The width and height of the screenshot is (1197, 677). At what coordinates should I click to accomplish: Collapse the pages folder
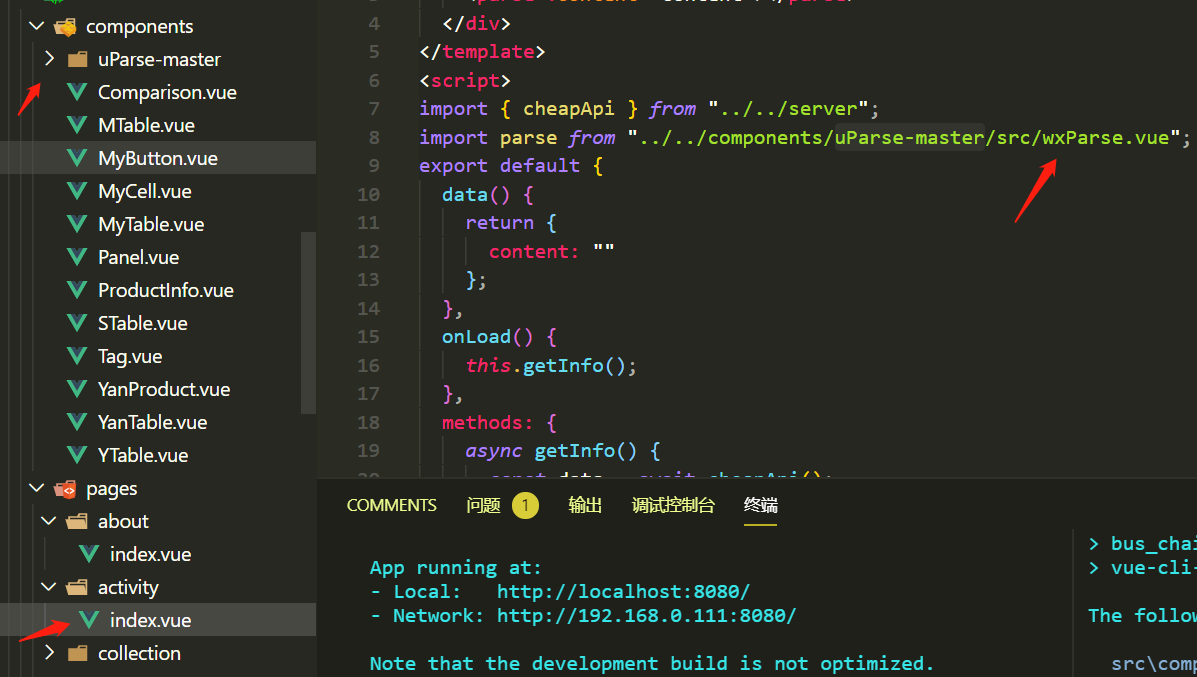tap(36, 487)
